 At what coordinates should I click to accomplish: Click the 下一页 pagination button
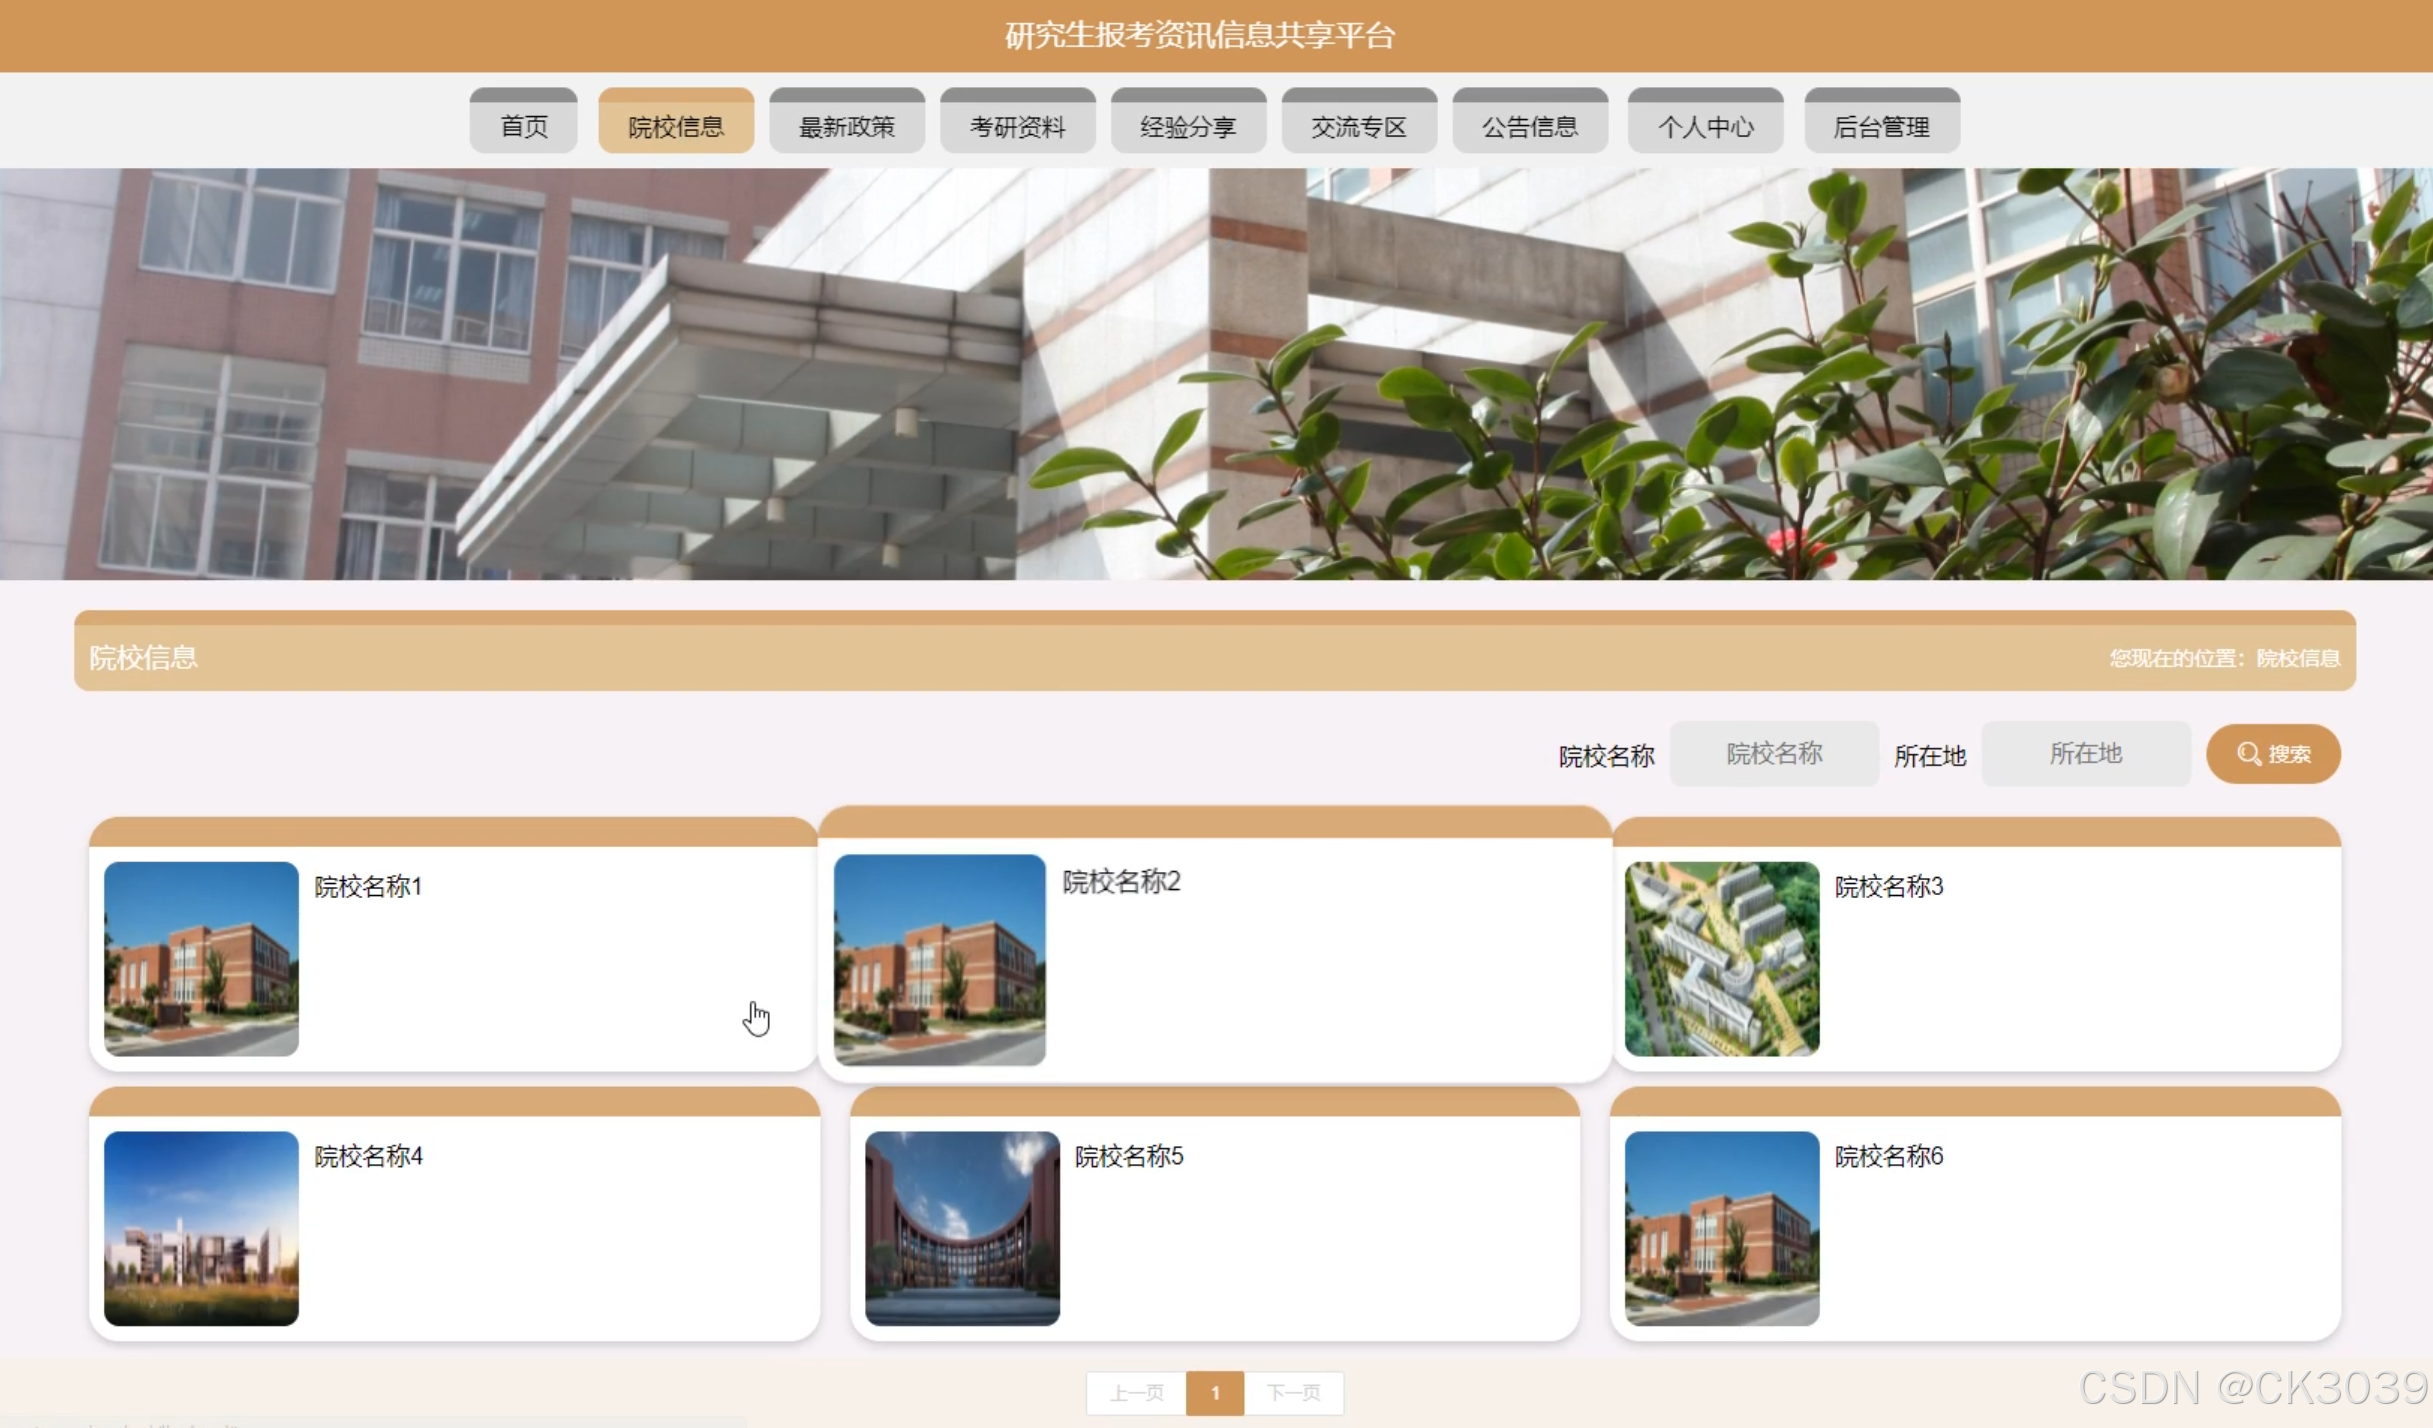[x=1293, y=1392]
